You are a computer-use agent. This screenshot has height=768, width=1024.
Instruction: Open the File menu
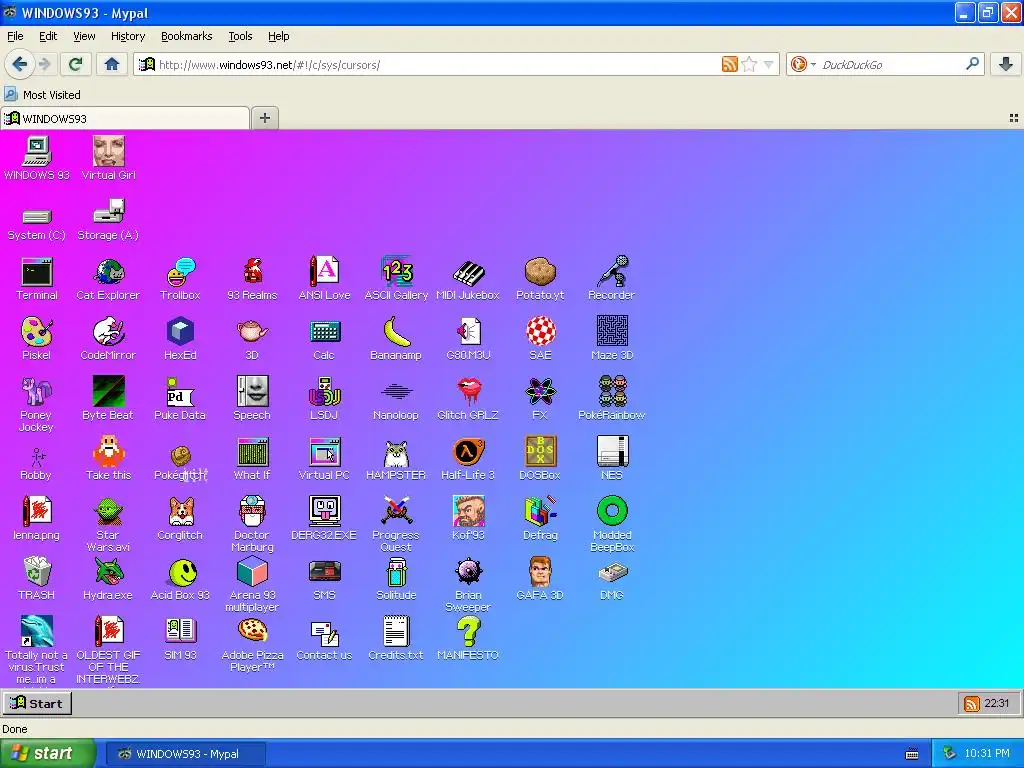(15, 36)
